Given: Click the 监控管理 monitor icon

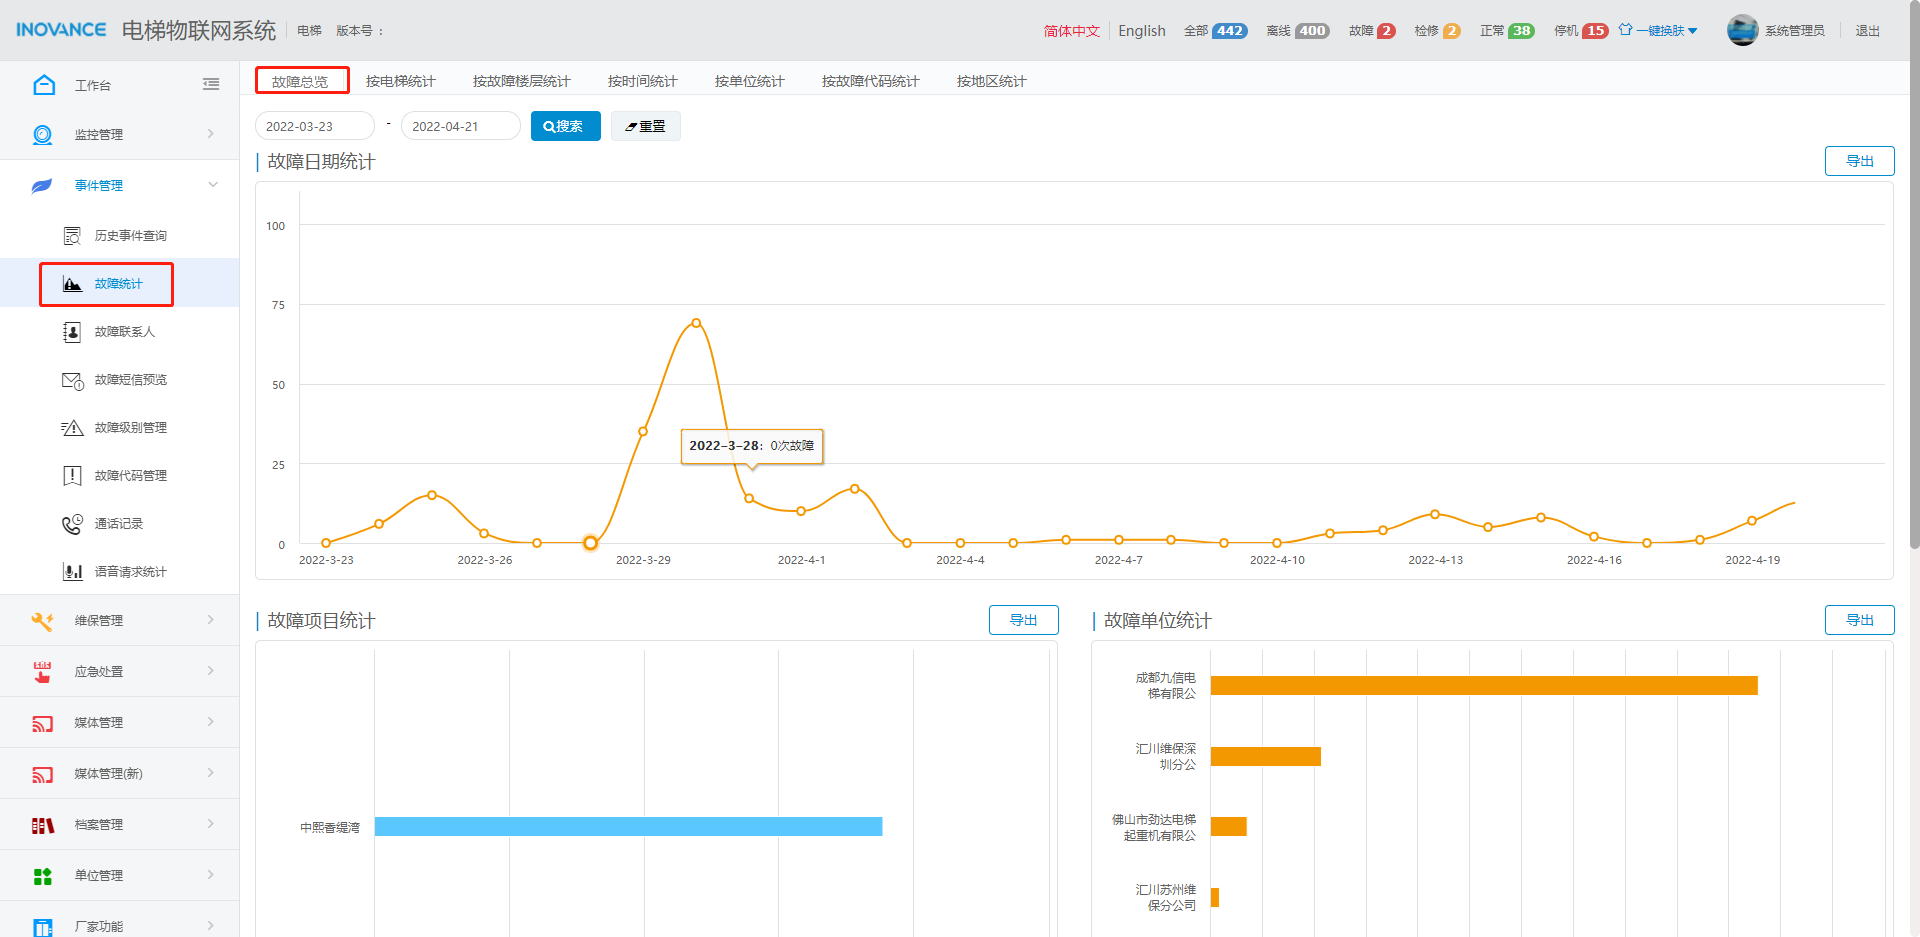Looking at the screenshot, I should pos(43,135).
